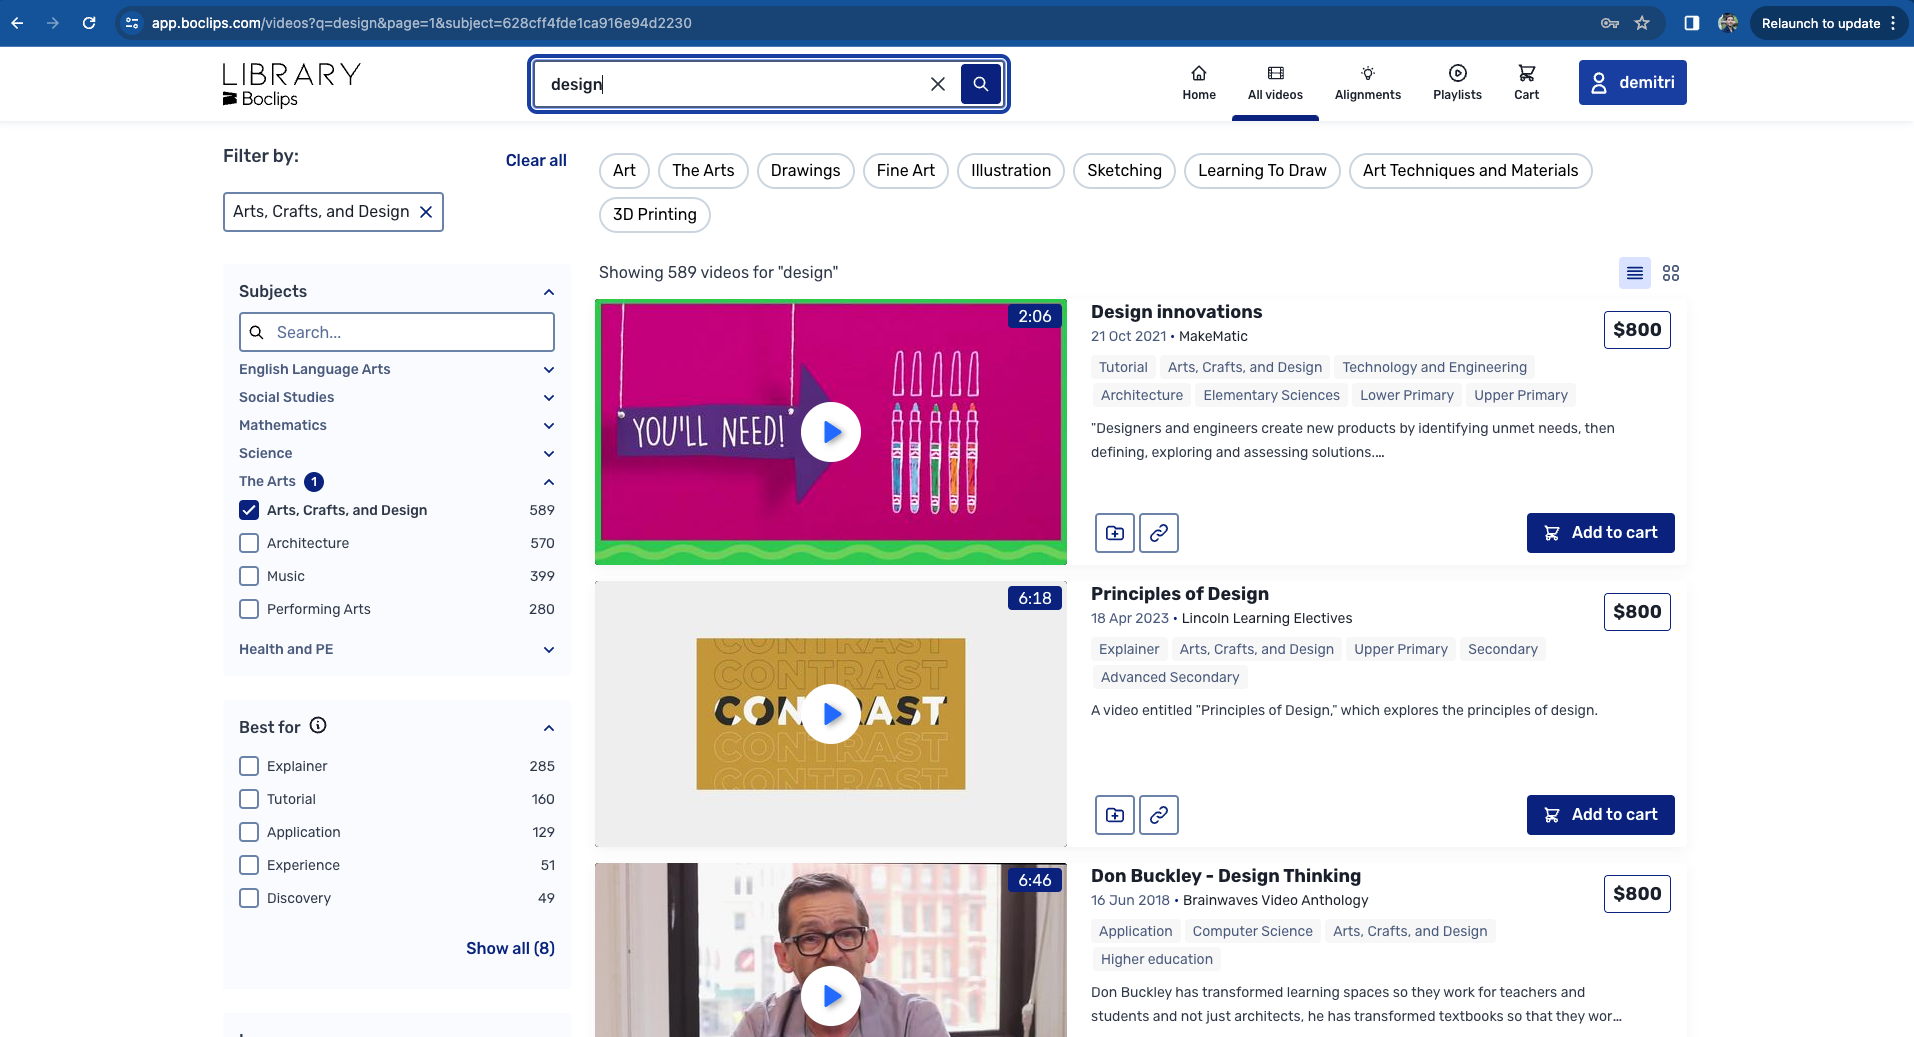Add Principles of Design to cart
The image size is (1914, 1037).
(1600, 815)
